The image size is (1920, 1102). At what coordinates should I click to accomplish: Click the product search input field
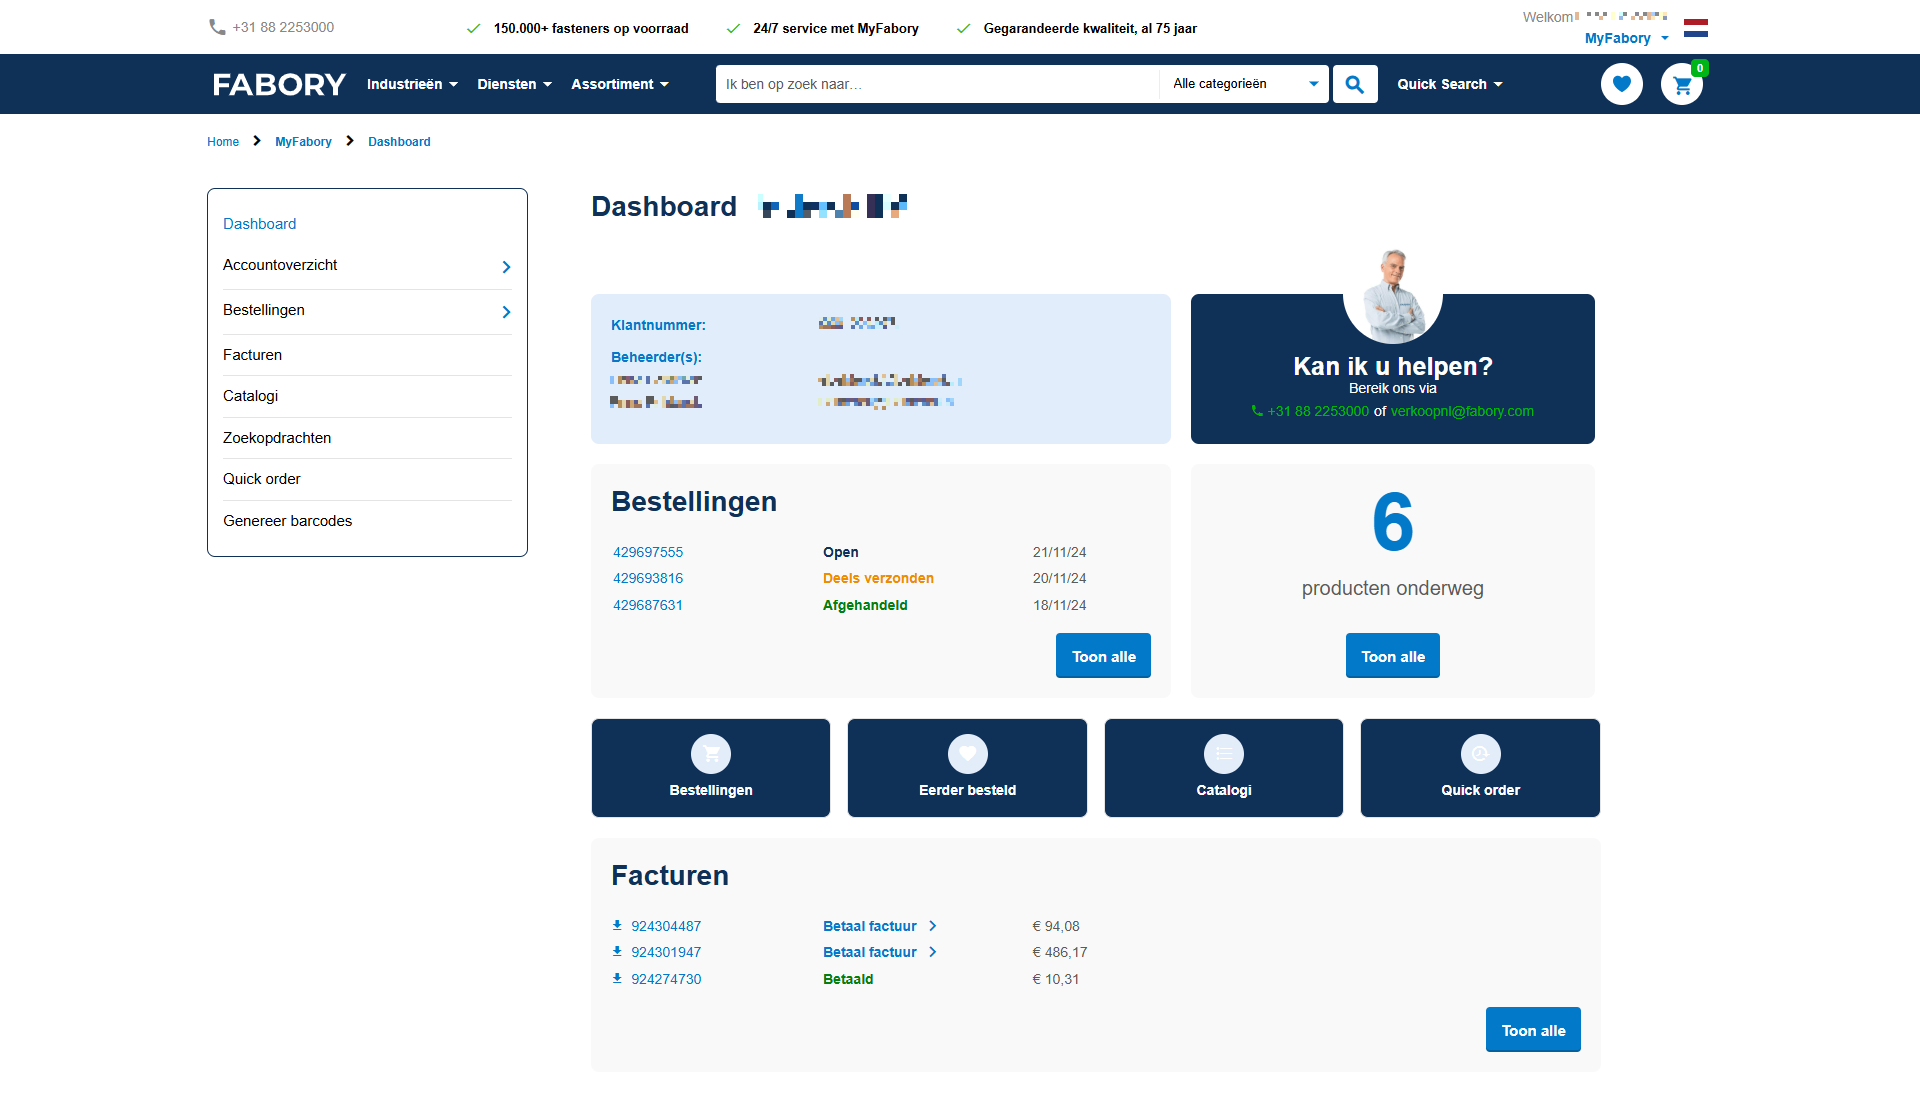pyautogui.click(x=937, y=84)
